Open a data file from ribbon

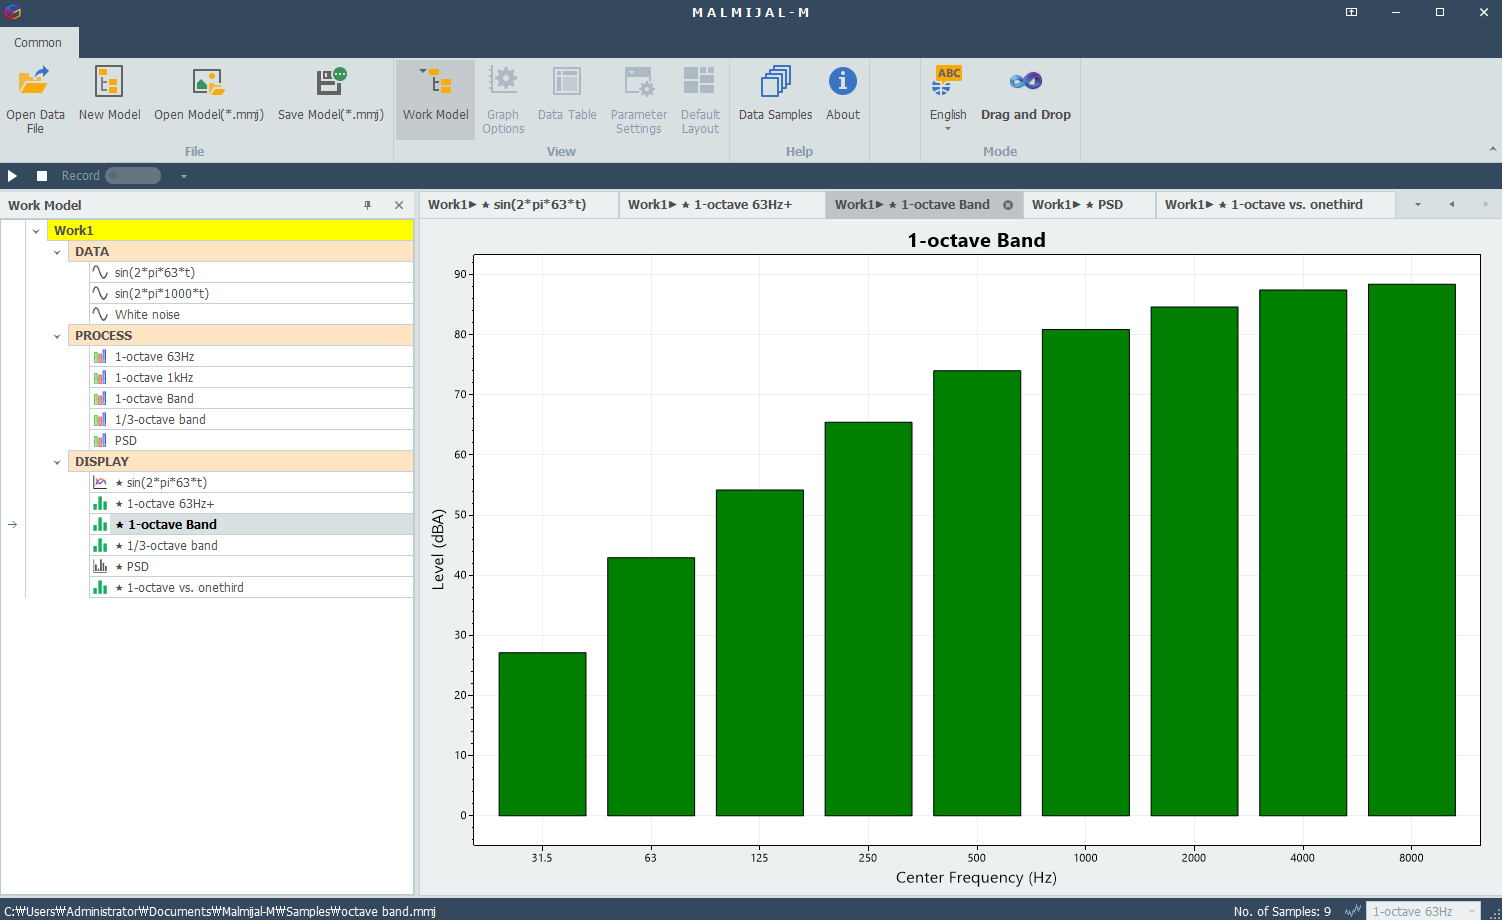35,99
